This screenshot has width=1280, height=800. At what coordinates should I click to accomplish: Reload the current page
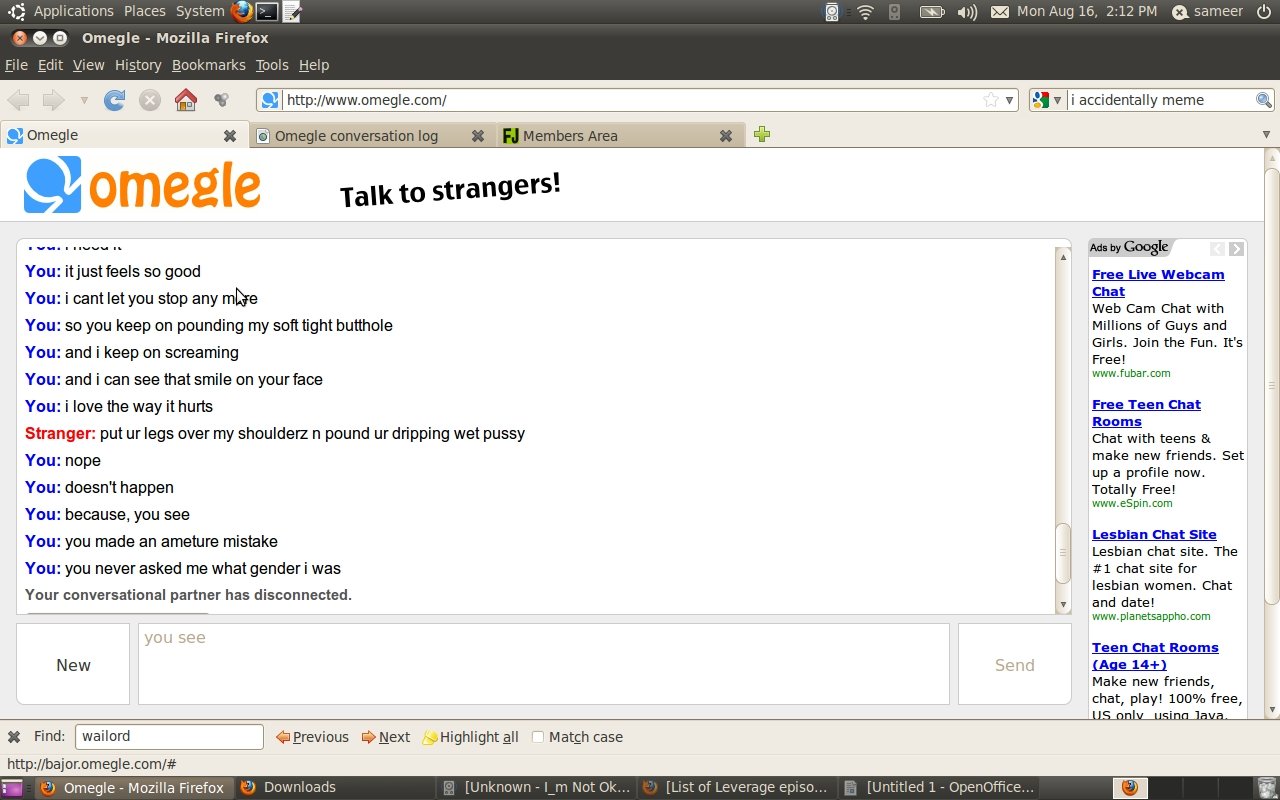click(x=115, y=100)
